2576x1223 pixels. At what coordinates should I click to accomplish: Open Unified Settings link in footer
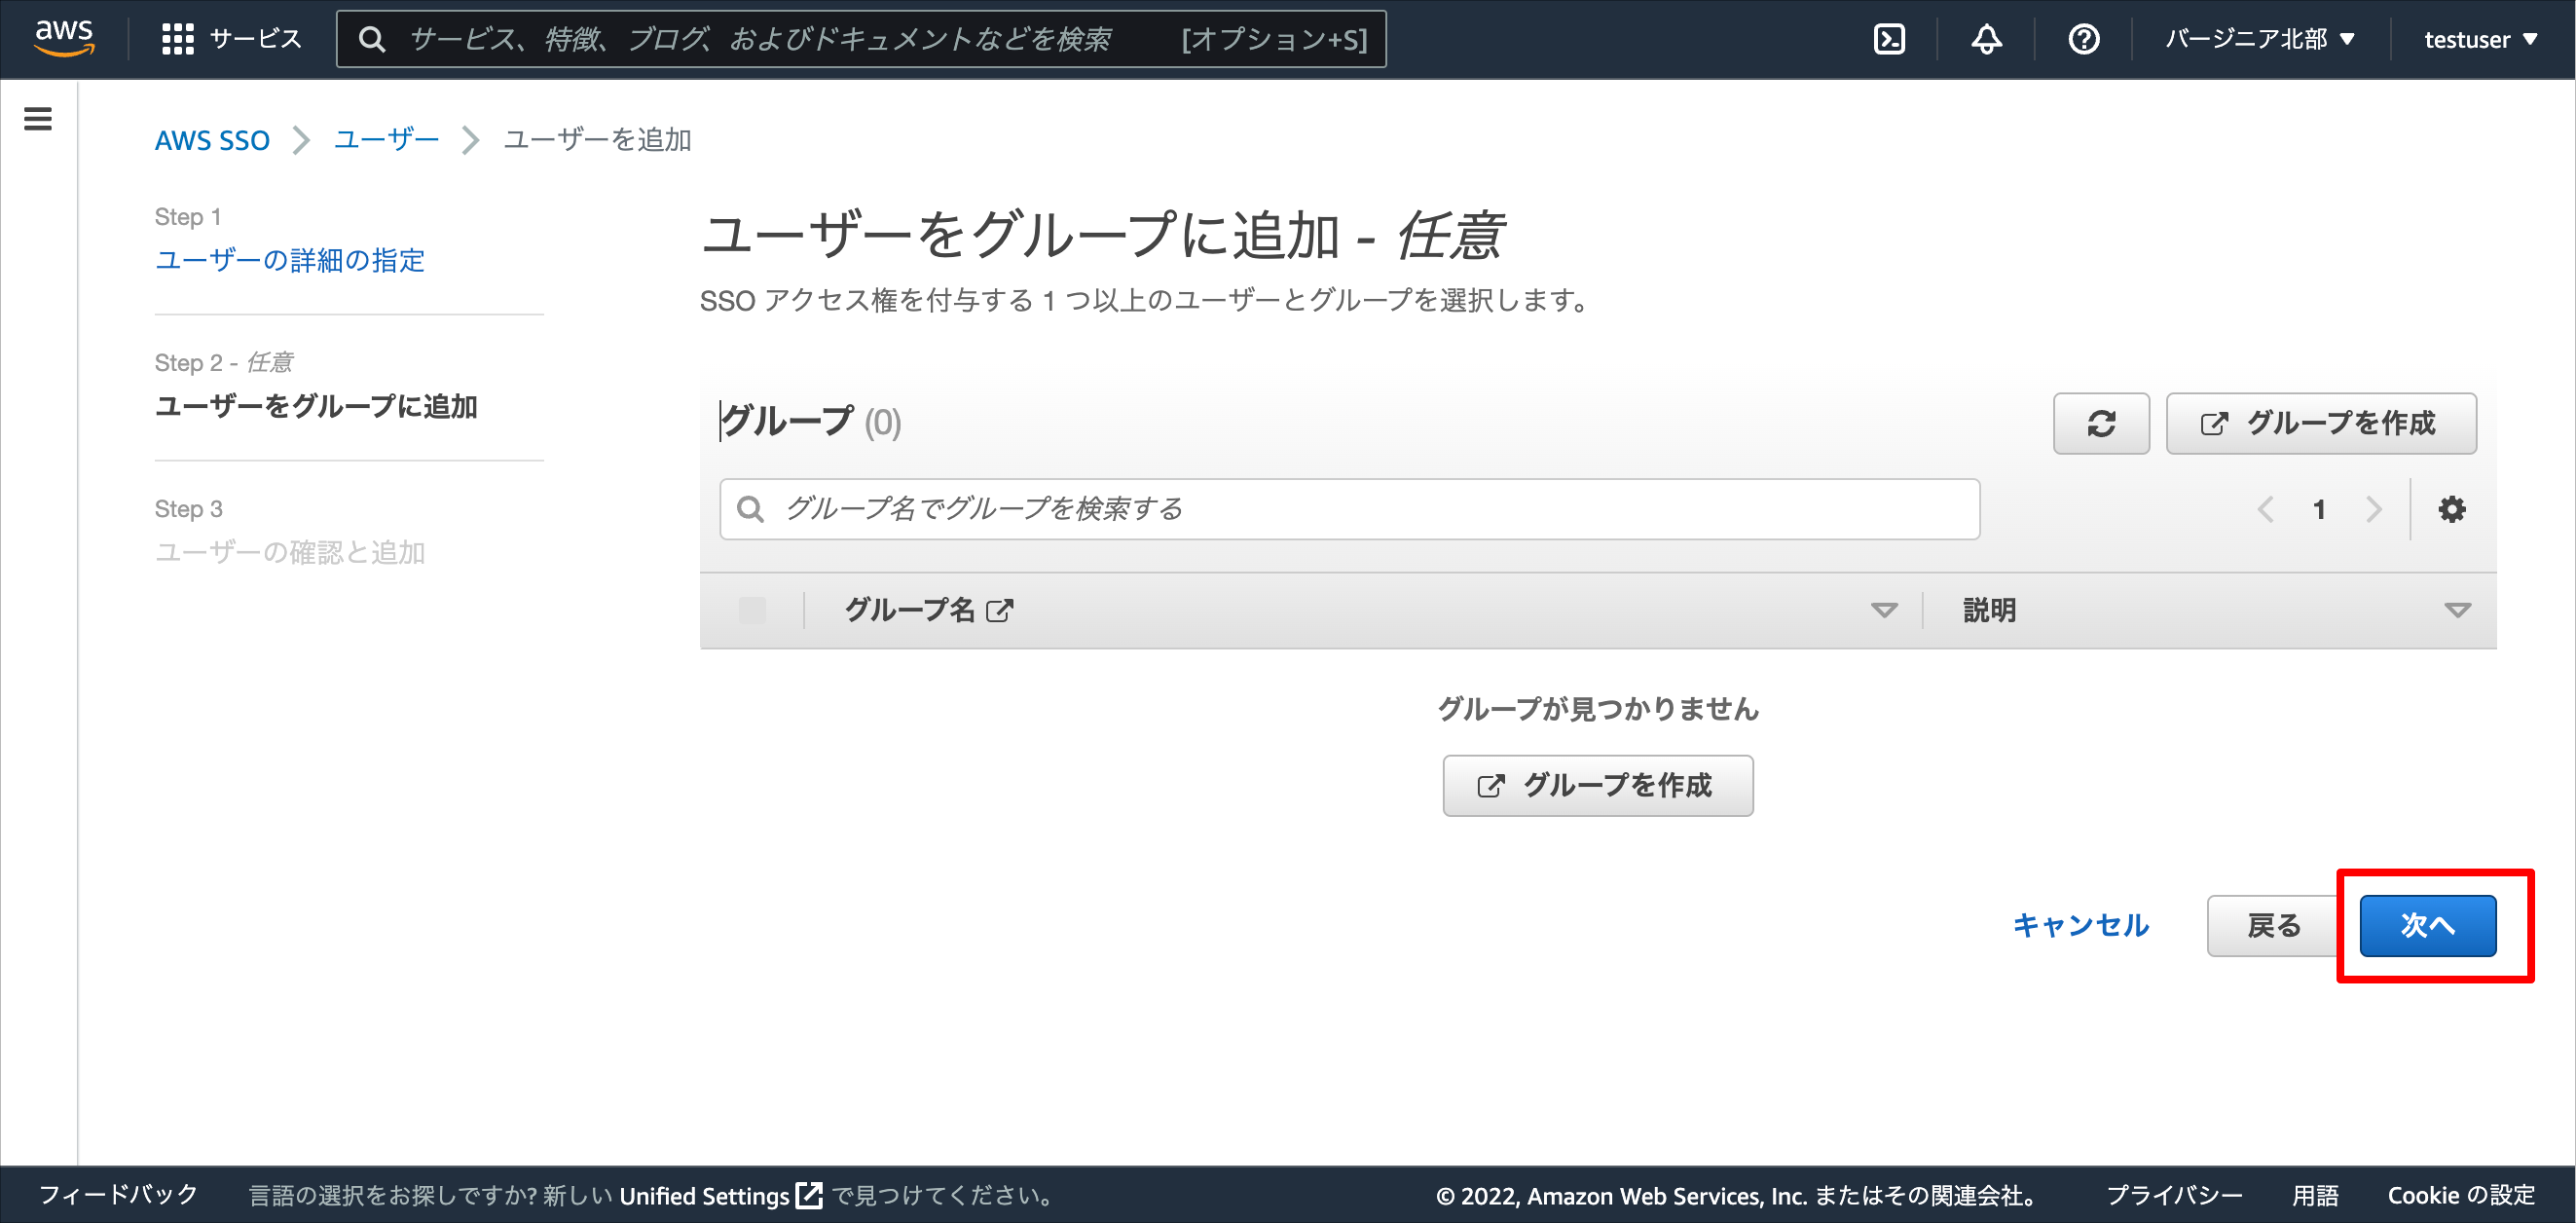(720, 1195)
